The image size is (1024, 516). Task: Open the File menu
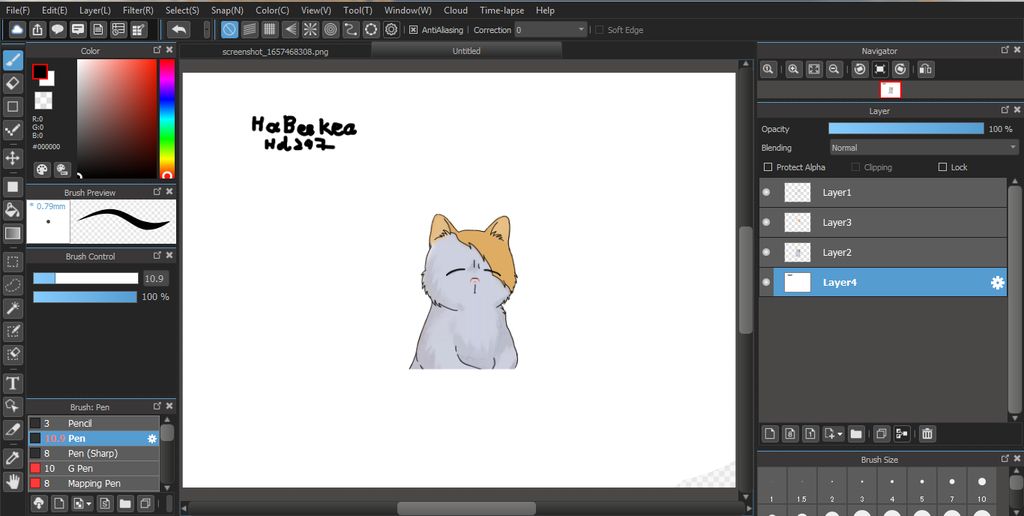tap(18, 10)
